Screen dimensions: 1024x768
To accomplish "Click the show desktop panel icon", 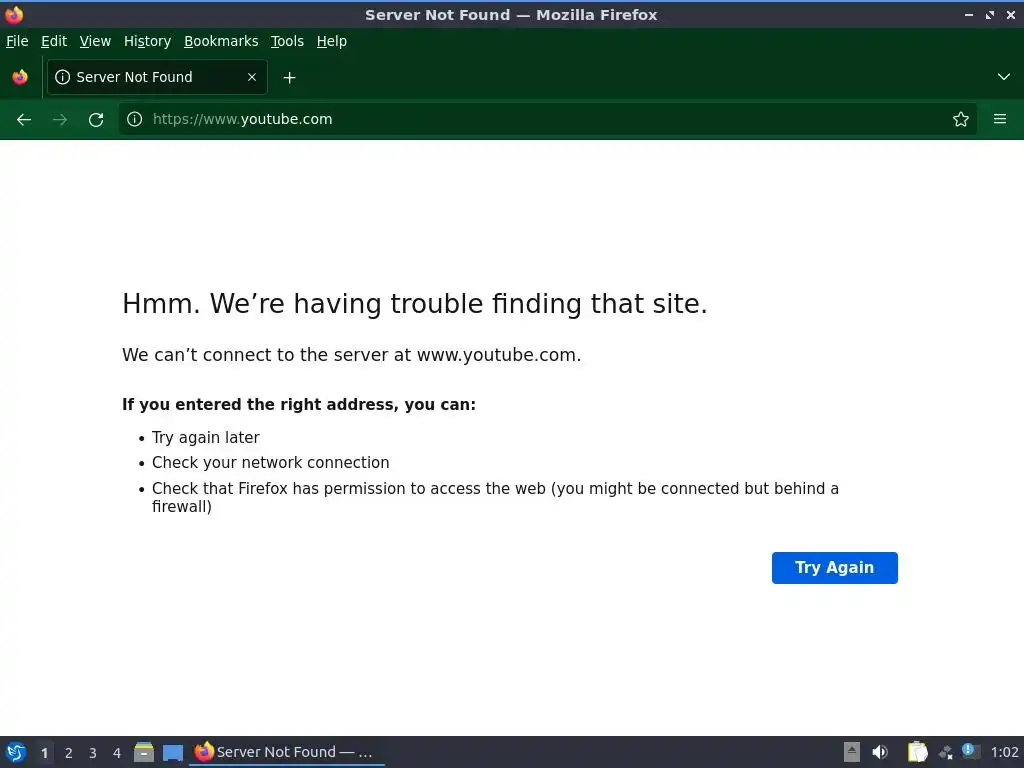I will click(x=172, y=753).
